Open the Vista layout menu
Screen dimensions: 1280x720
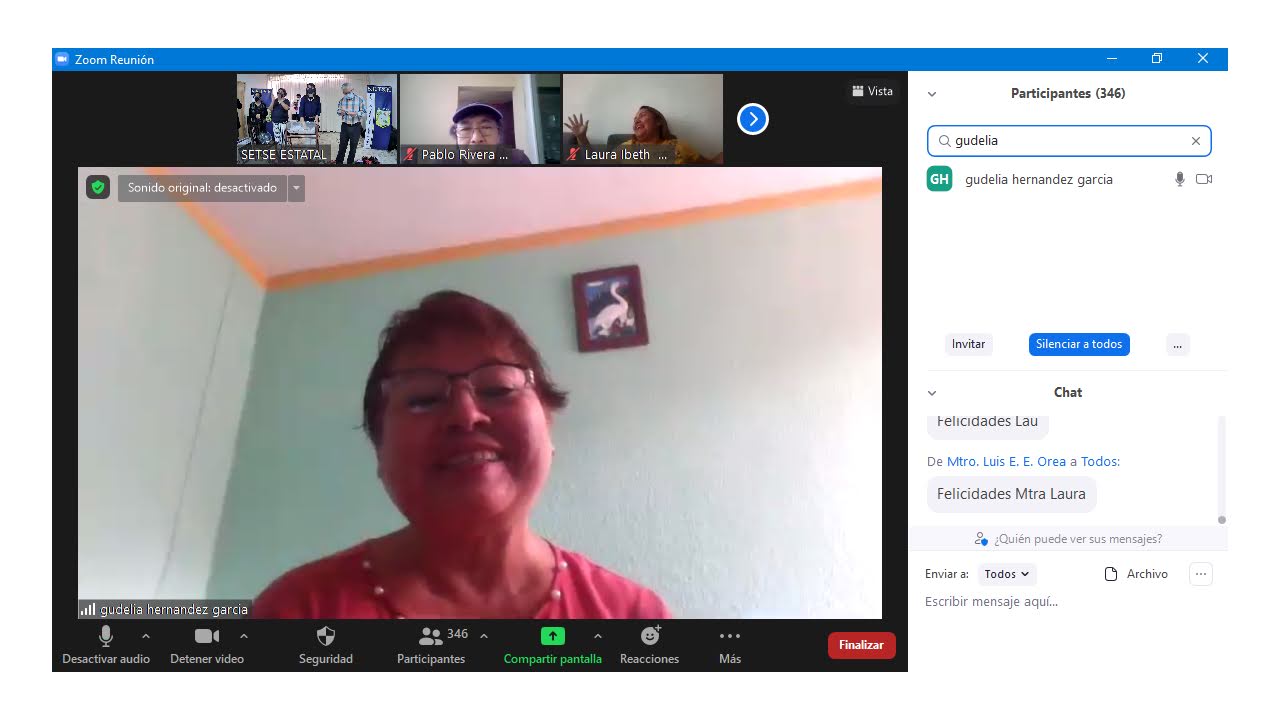872,91
